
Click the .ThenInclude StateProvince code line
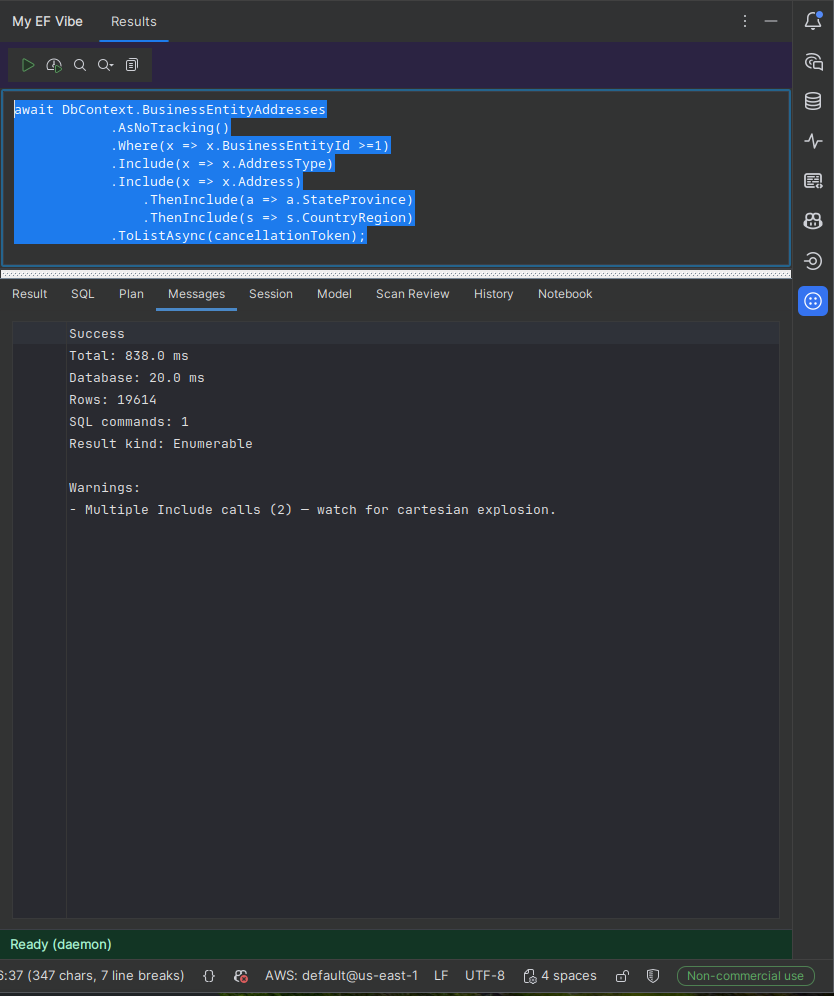(278, 199)
